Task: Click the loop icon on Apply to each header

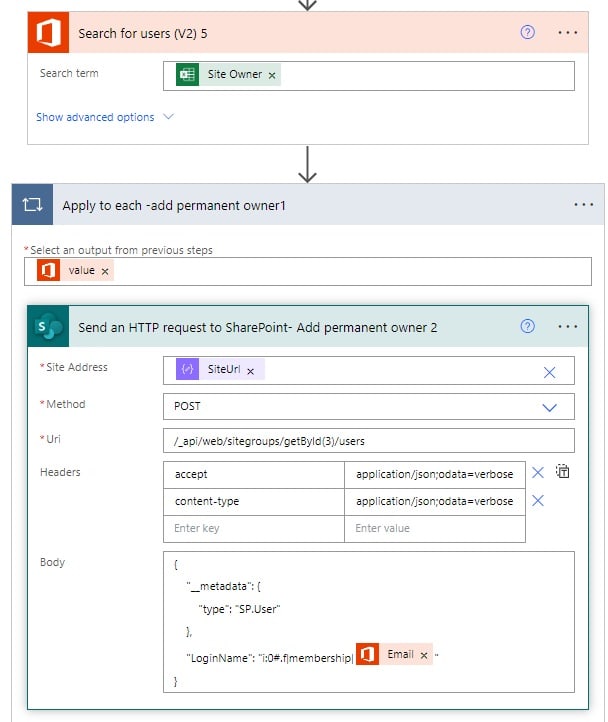Action: click(x=33, y=204)
